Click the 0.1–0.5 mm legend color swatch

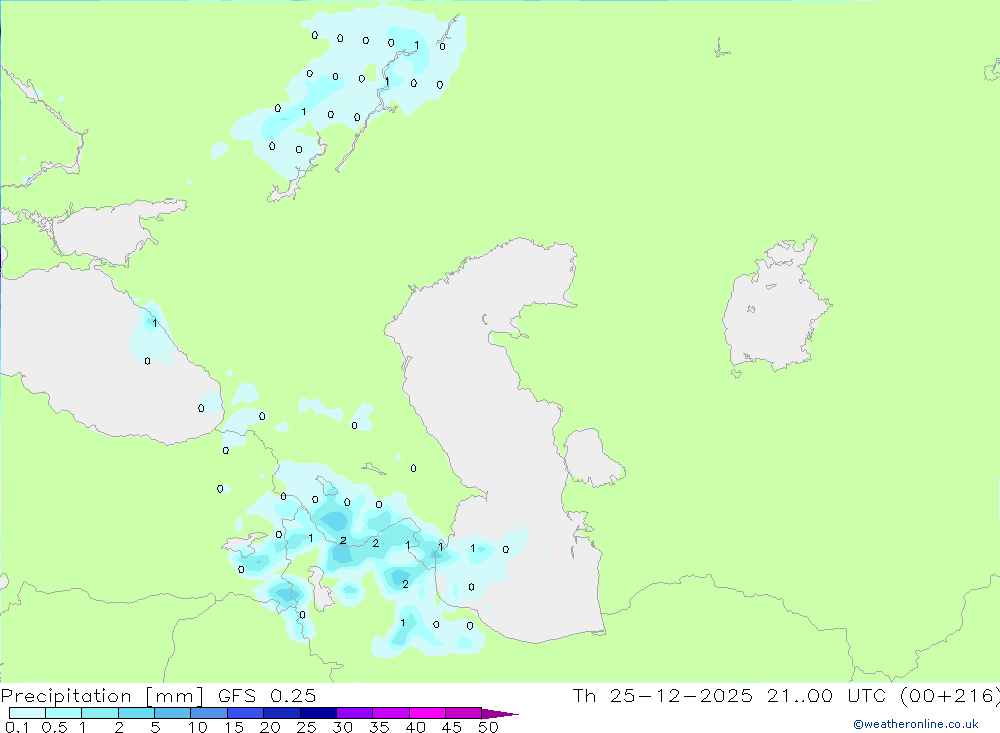(27, 713)
